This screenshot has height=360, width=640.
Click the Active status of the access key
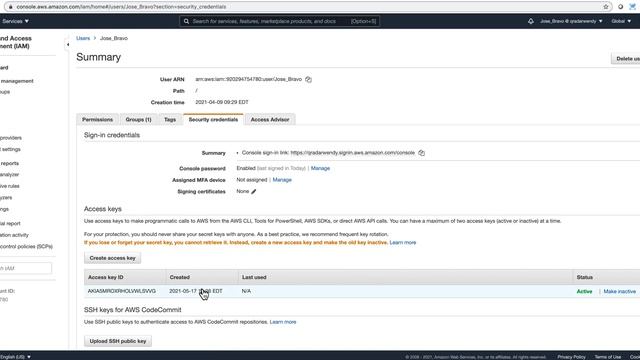pos(584,291)
